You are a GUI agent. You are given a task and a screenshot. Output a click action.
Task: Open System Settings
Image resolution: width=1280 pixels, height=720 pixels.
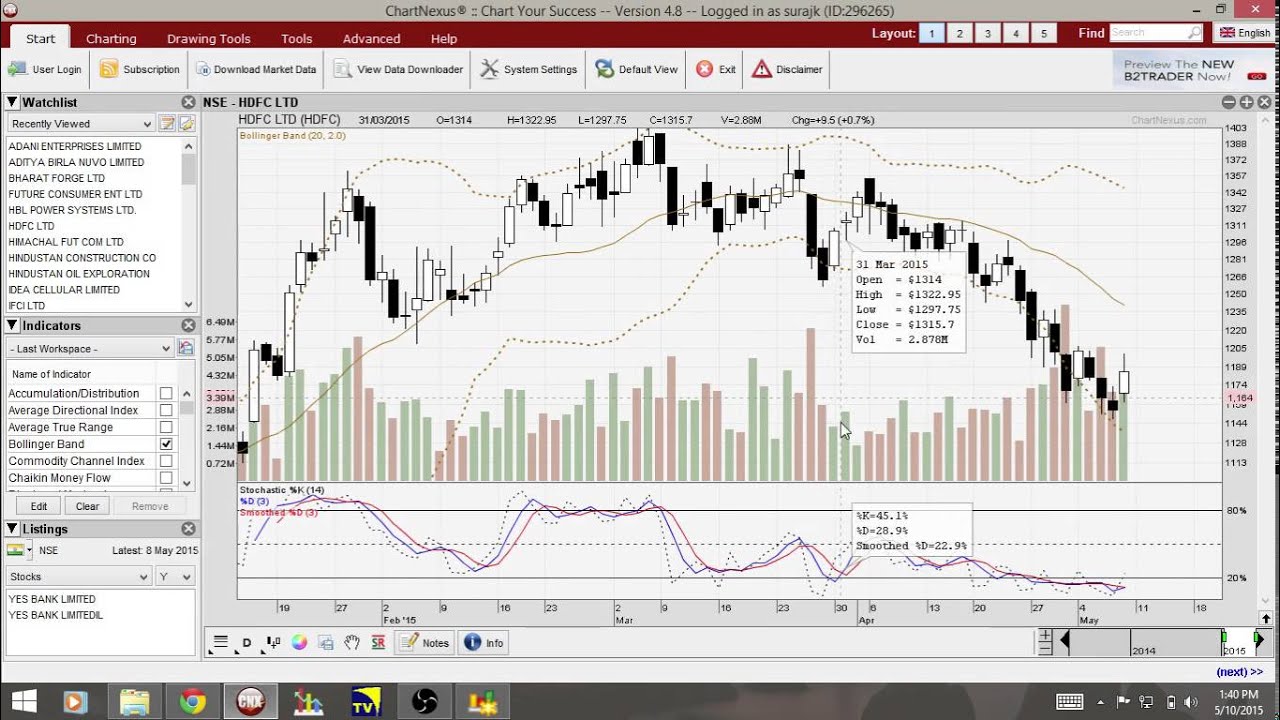(529, 70)
